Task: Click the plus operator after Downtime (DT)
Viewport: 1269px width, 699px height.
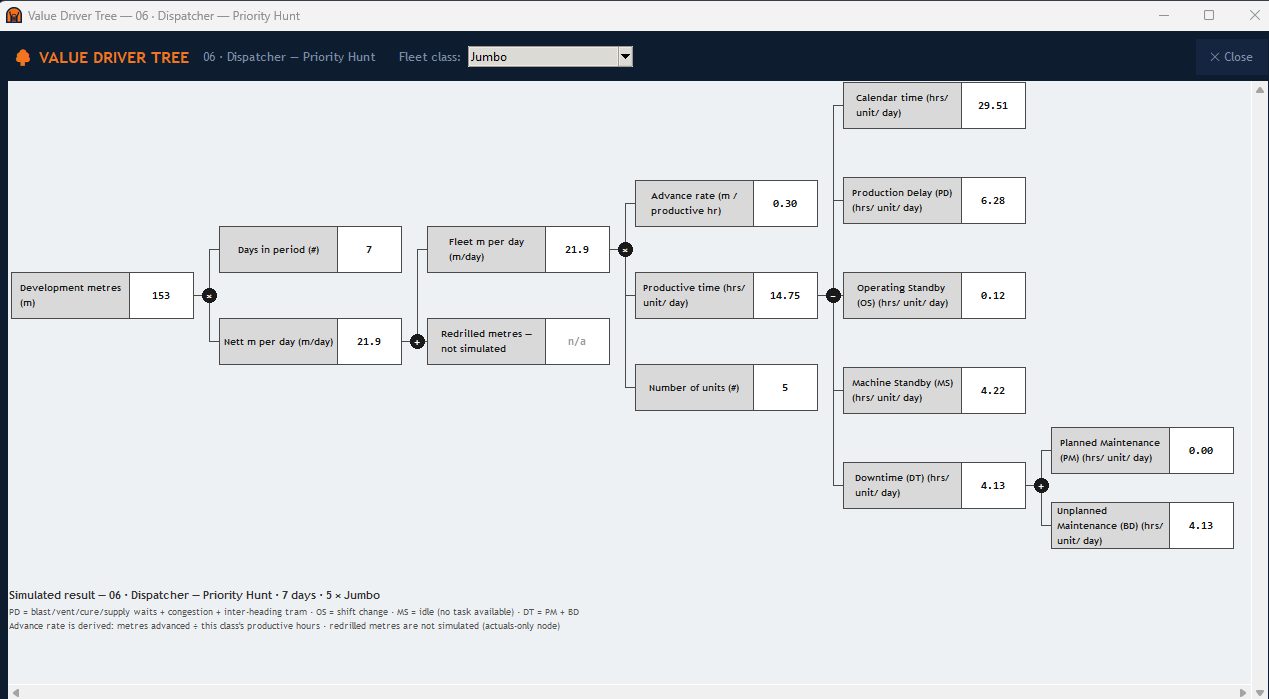Action: click(x=1041, y=485)
